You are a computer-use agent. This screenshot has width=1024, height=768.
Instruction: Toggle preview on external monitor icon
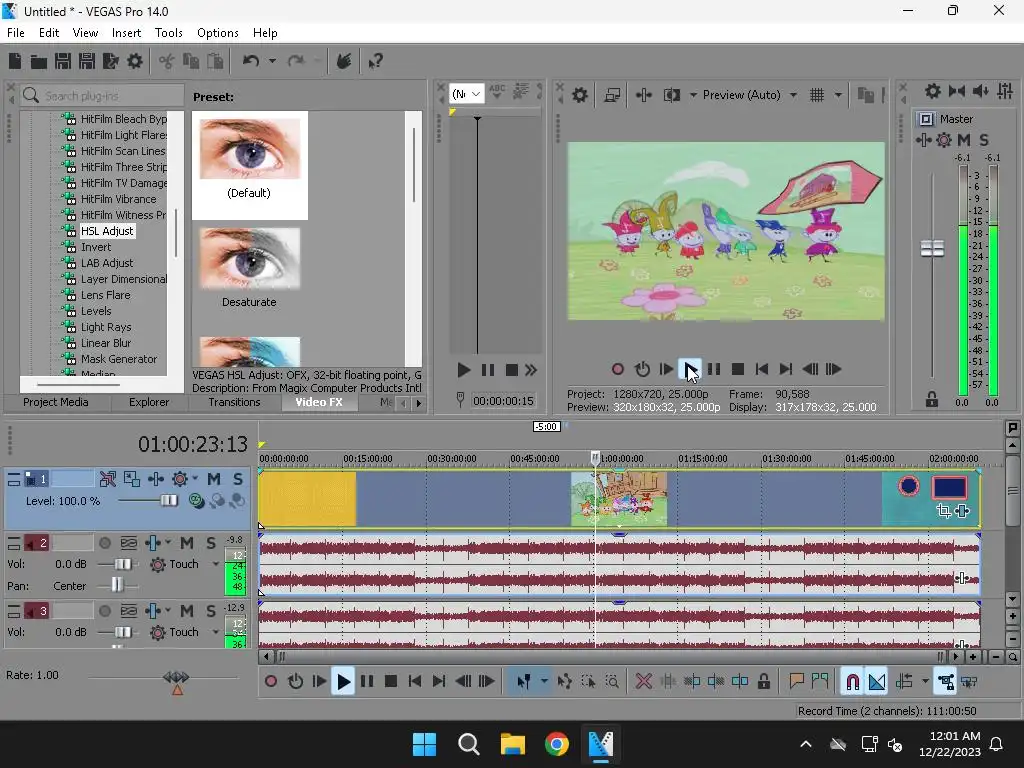point(612,95)
